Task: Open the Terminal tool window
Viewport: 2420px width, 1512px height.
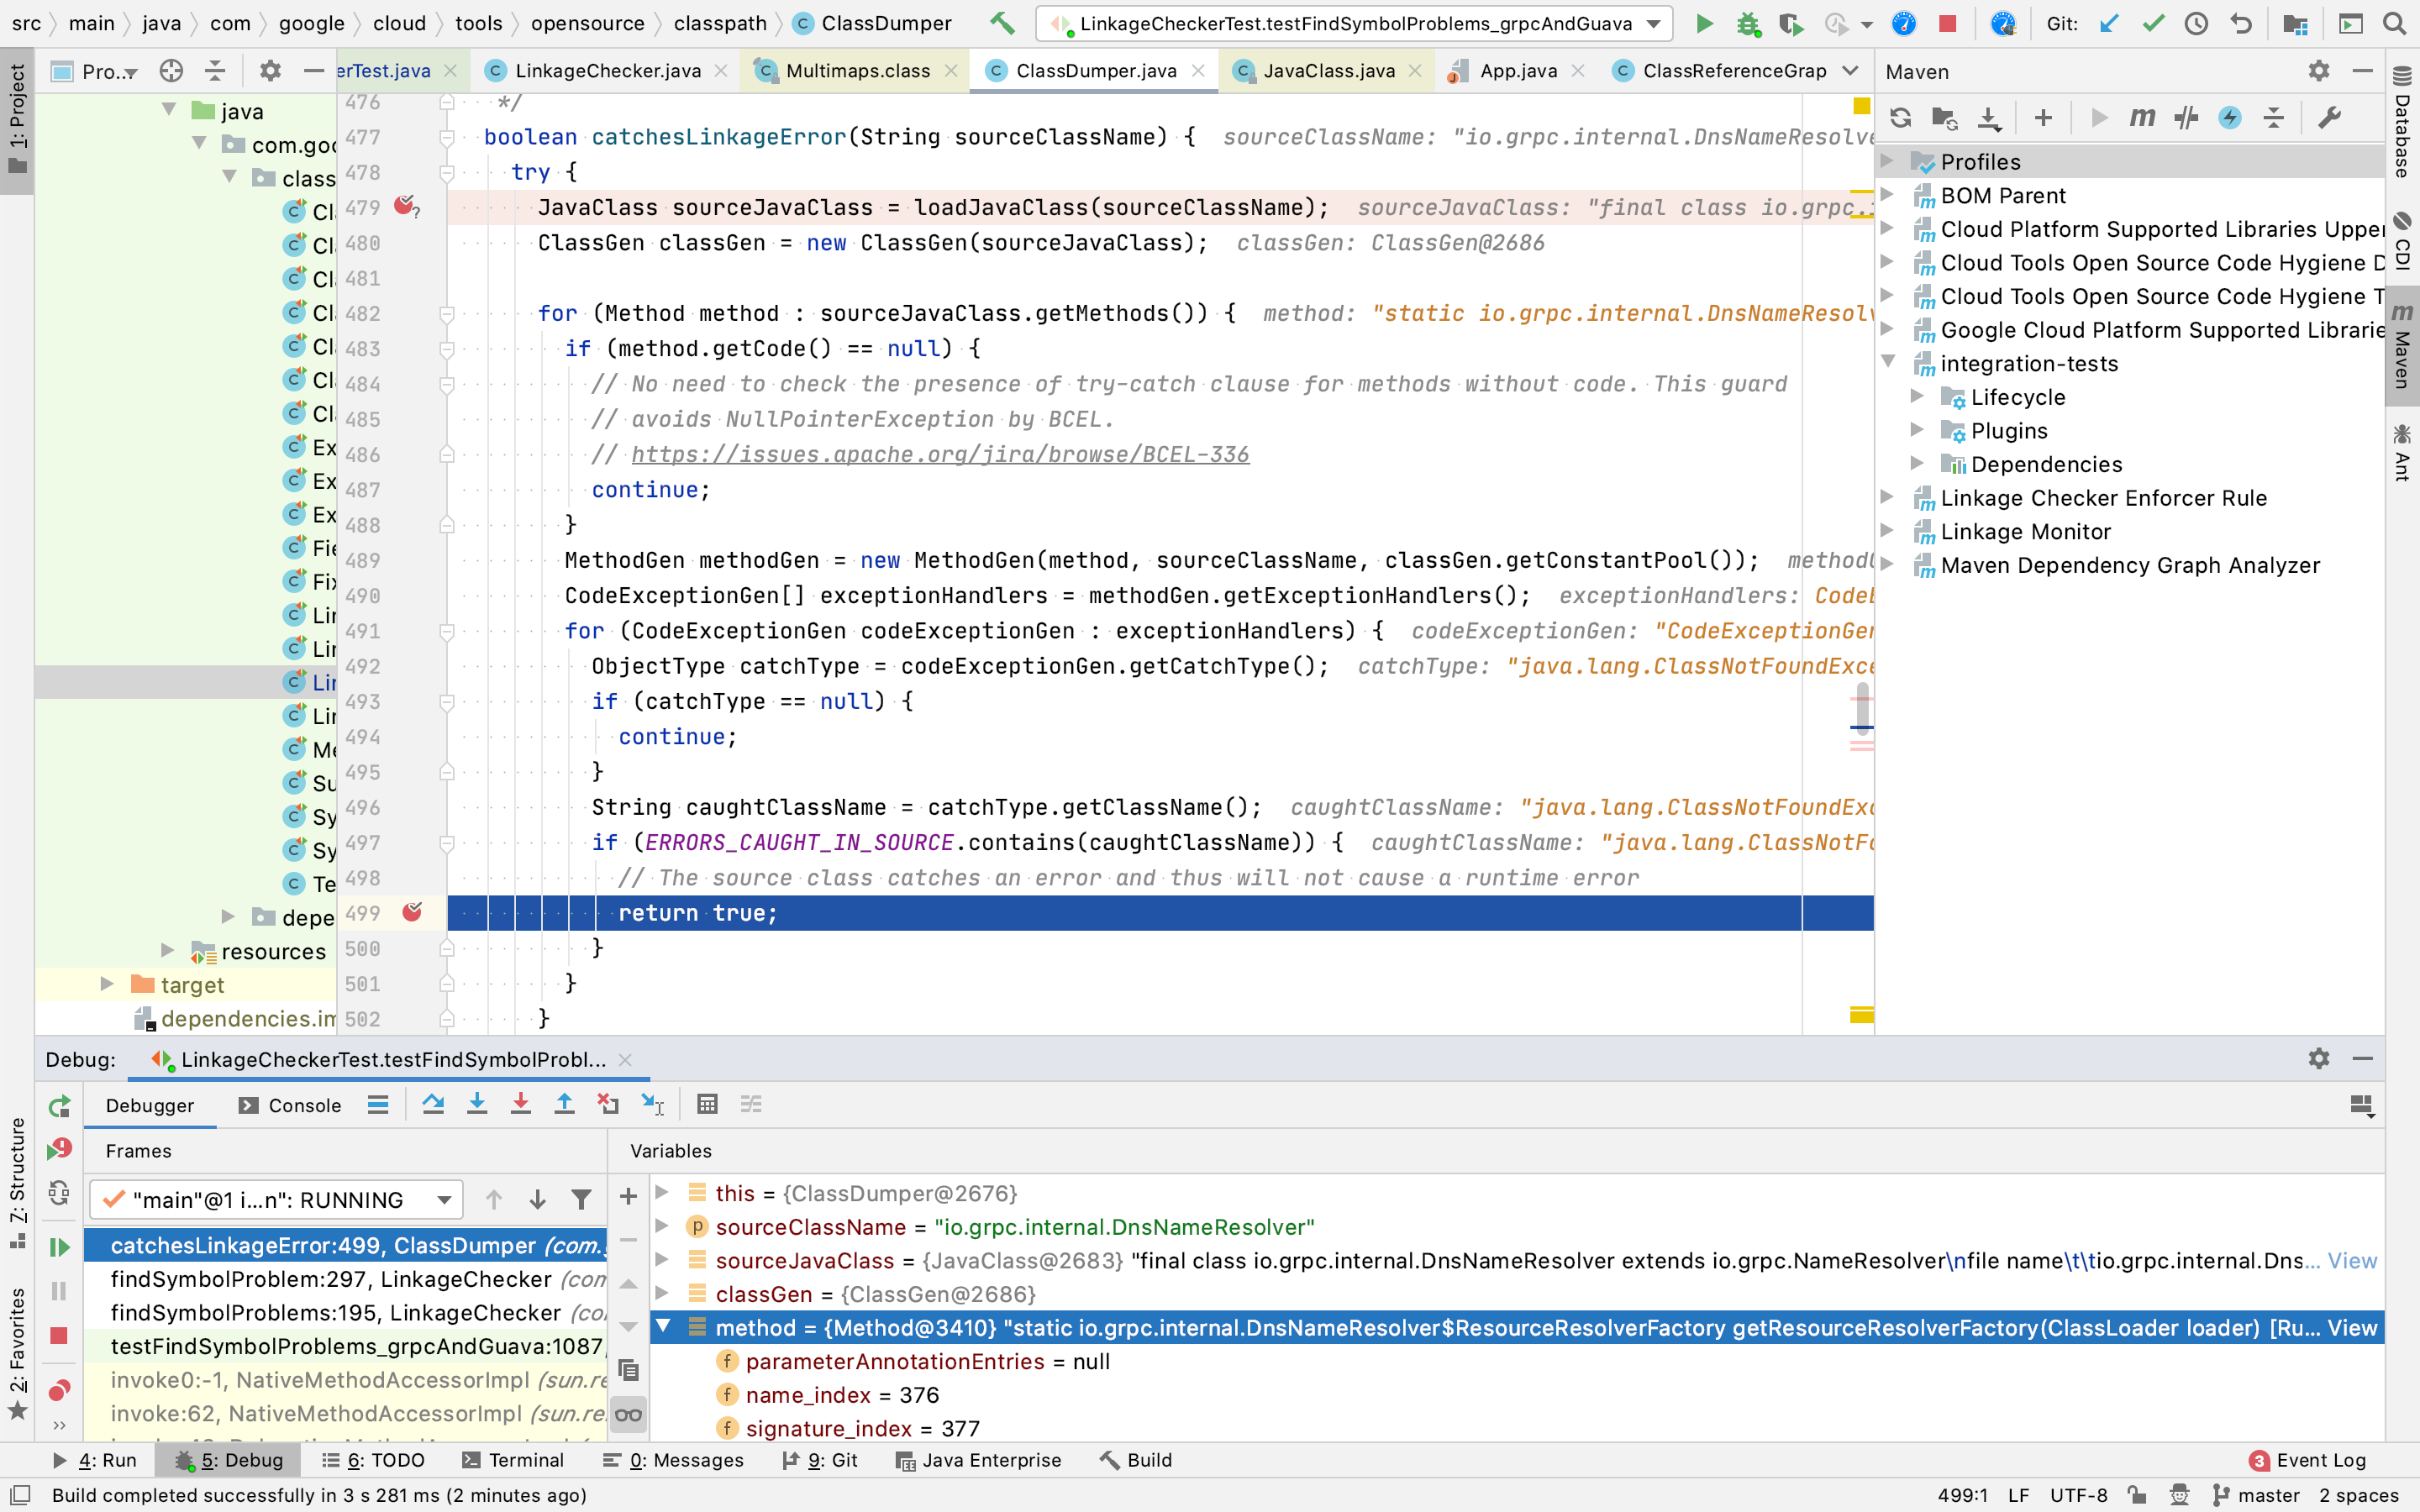Action: click(514, 1460)
